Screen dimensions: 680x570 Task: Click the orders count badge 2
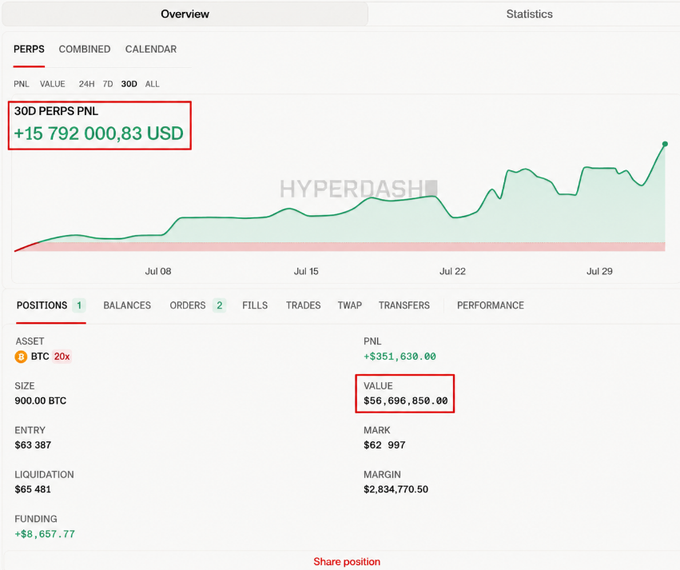click(219, 305)
